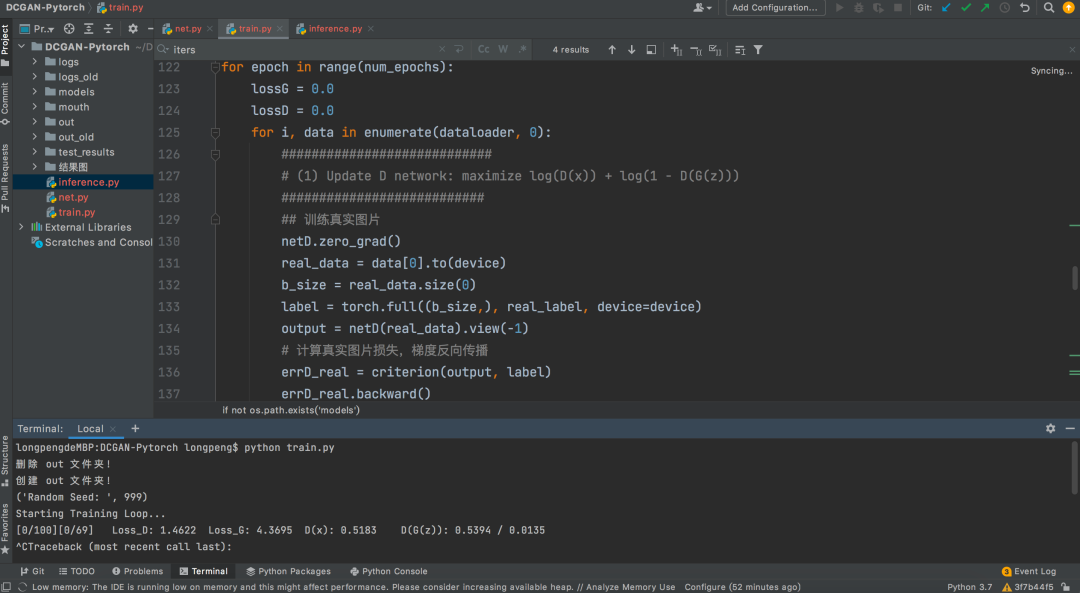Select all occurrences icon in find bar

click(x=715, y=50)
